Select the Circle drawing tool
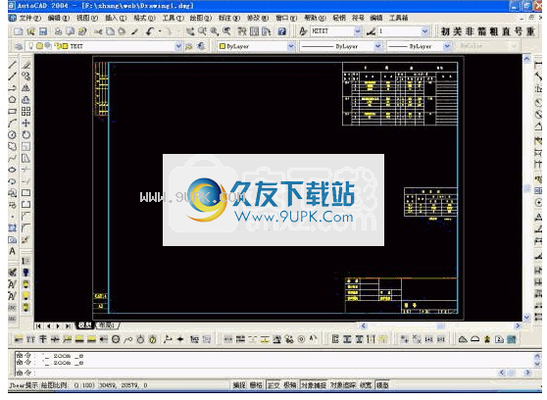Image resolution: width=547 pixels, height=400 pixels. [x=12, y=135]
